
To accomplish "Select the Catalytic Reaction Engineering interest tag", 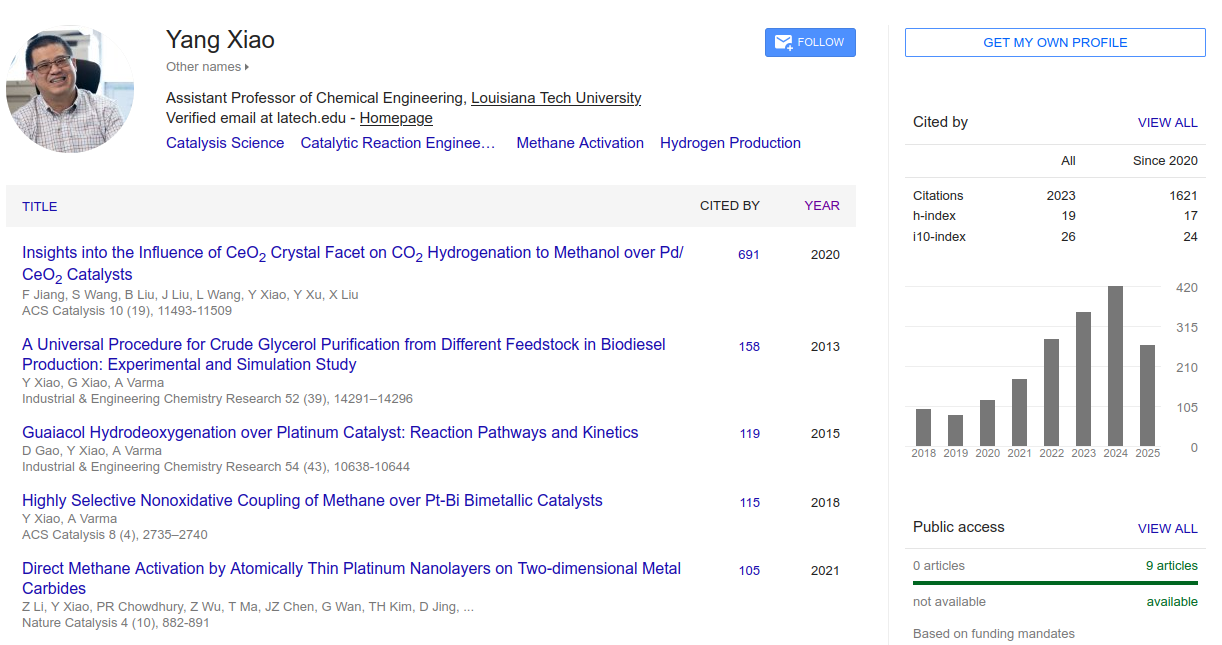I will pyautogui.click(x=398, y=143).
